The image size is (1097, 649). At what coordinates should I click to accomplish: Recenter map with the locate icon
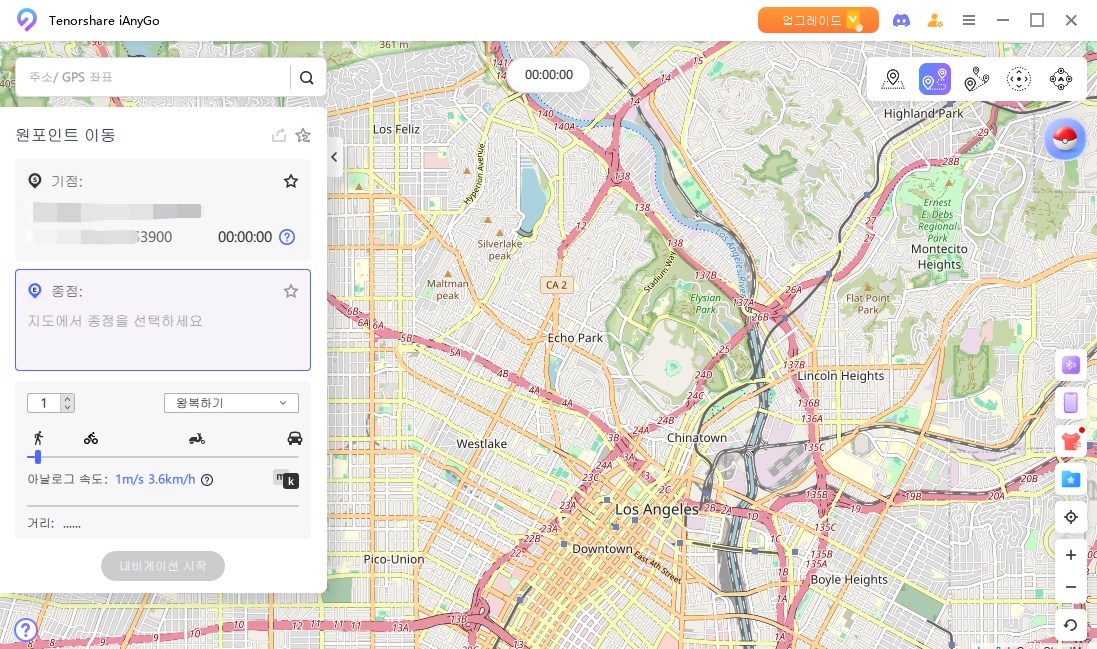pos(1070,517)
